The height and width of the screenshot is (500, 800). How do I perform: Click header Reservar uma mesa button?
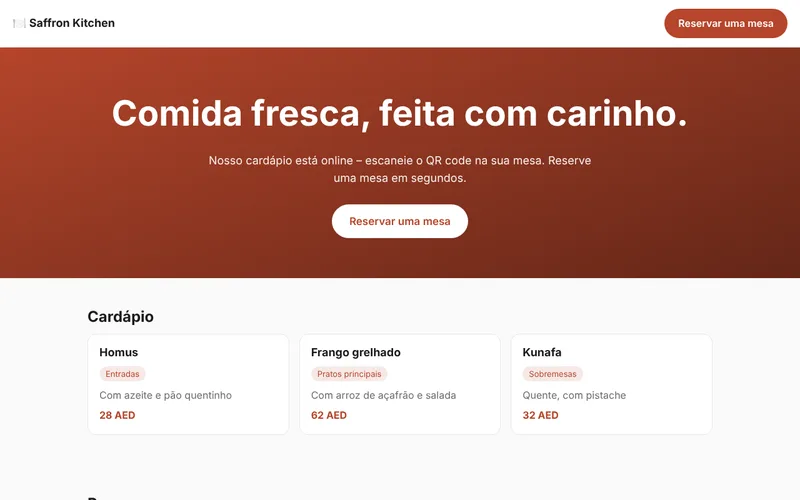click(725, 23)
